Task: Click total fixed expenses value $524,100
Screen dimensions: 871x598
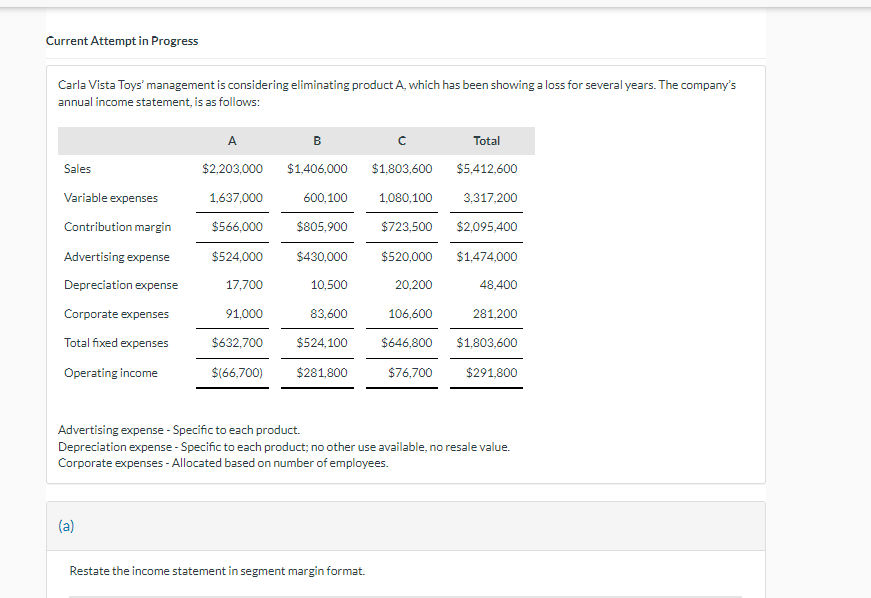Action: coord(322,343)
